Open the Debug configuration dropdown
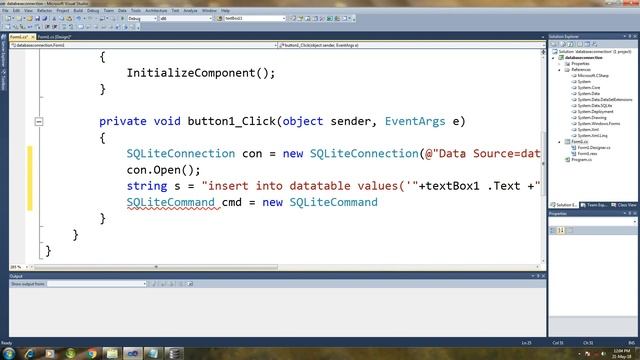The image size is (640, 360). point(142,18)
